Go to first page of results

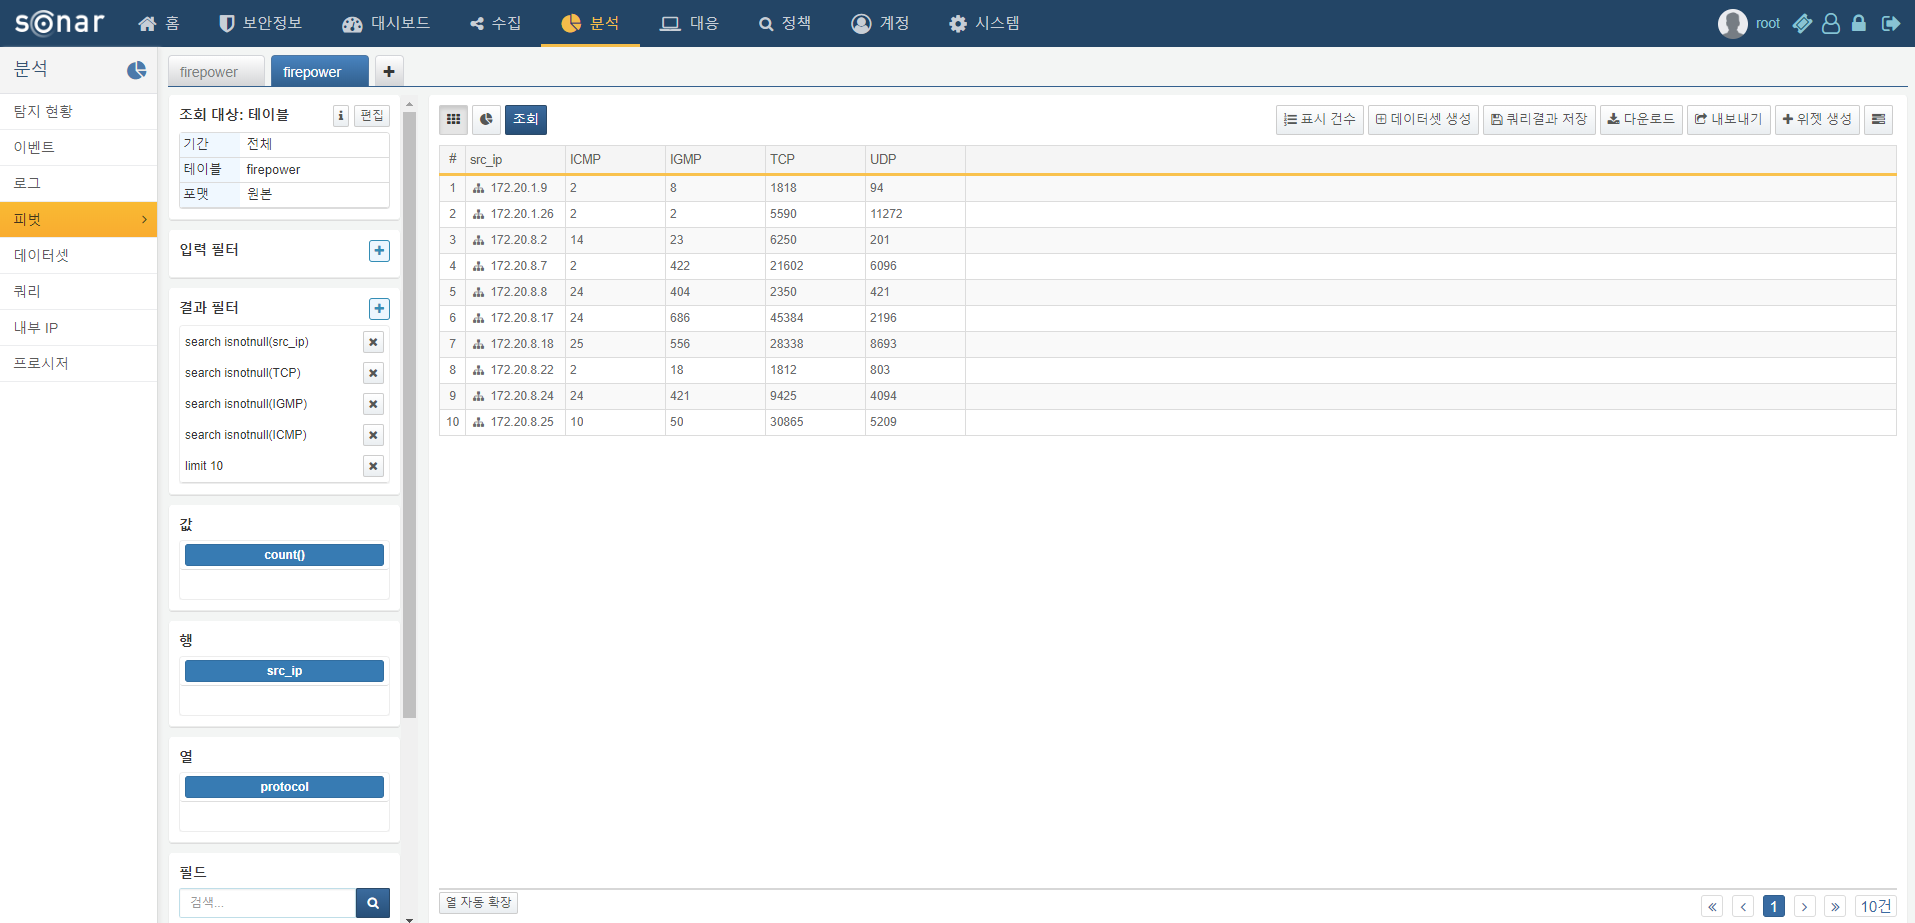[x=1712, y=906]
